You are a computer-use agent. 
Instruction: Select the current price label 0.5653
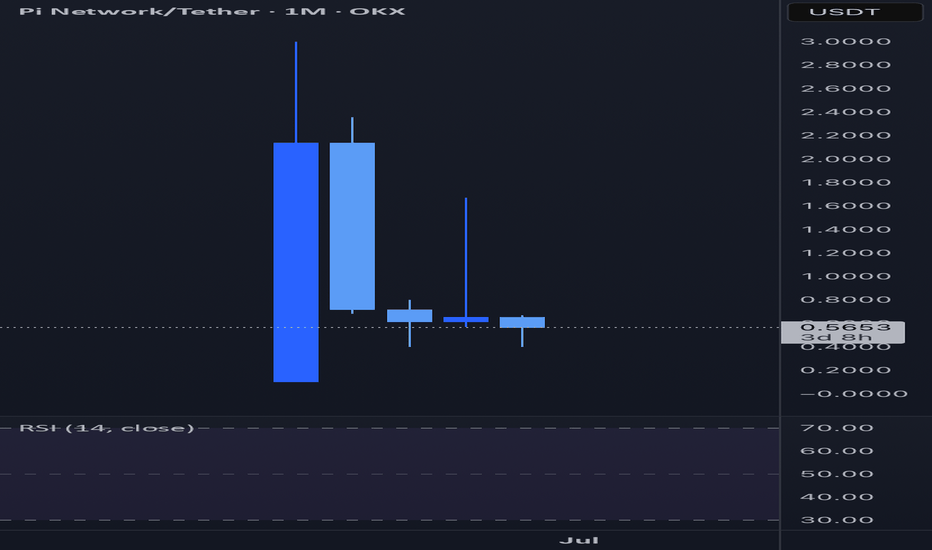[845, 327]
